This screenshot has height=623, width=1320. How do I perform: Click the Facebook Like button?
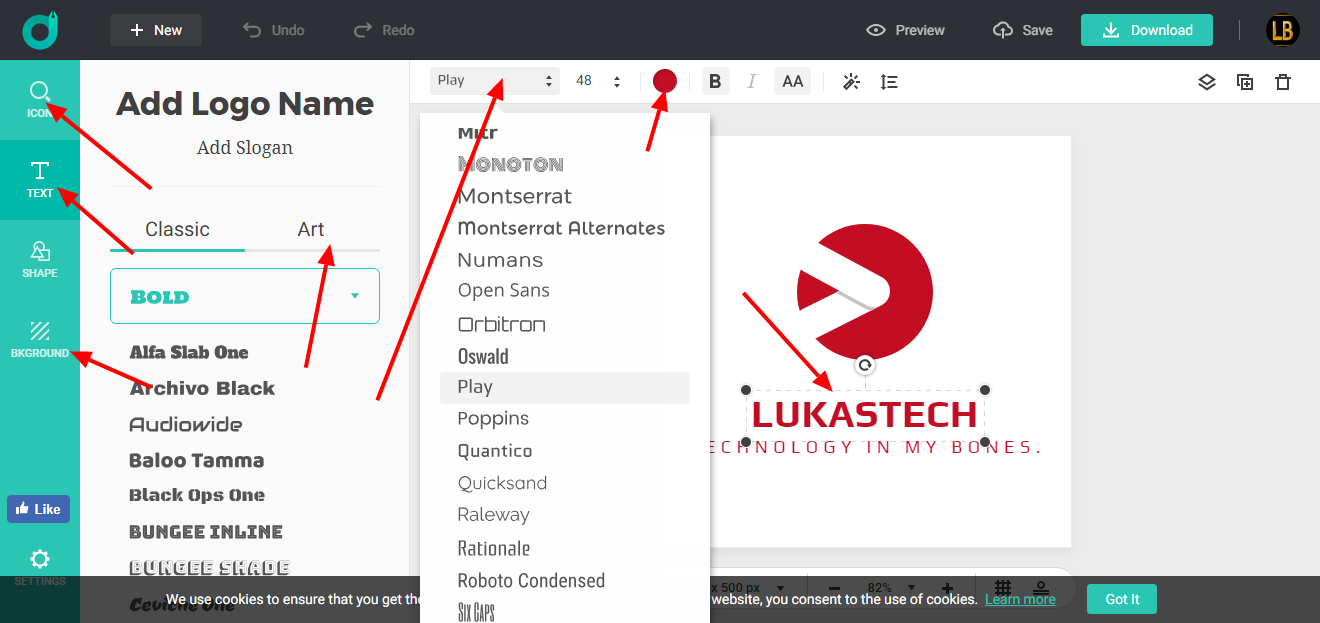(x=39, y=509)
